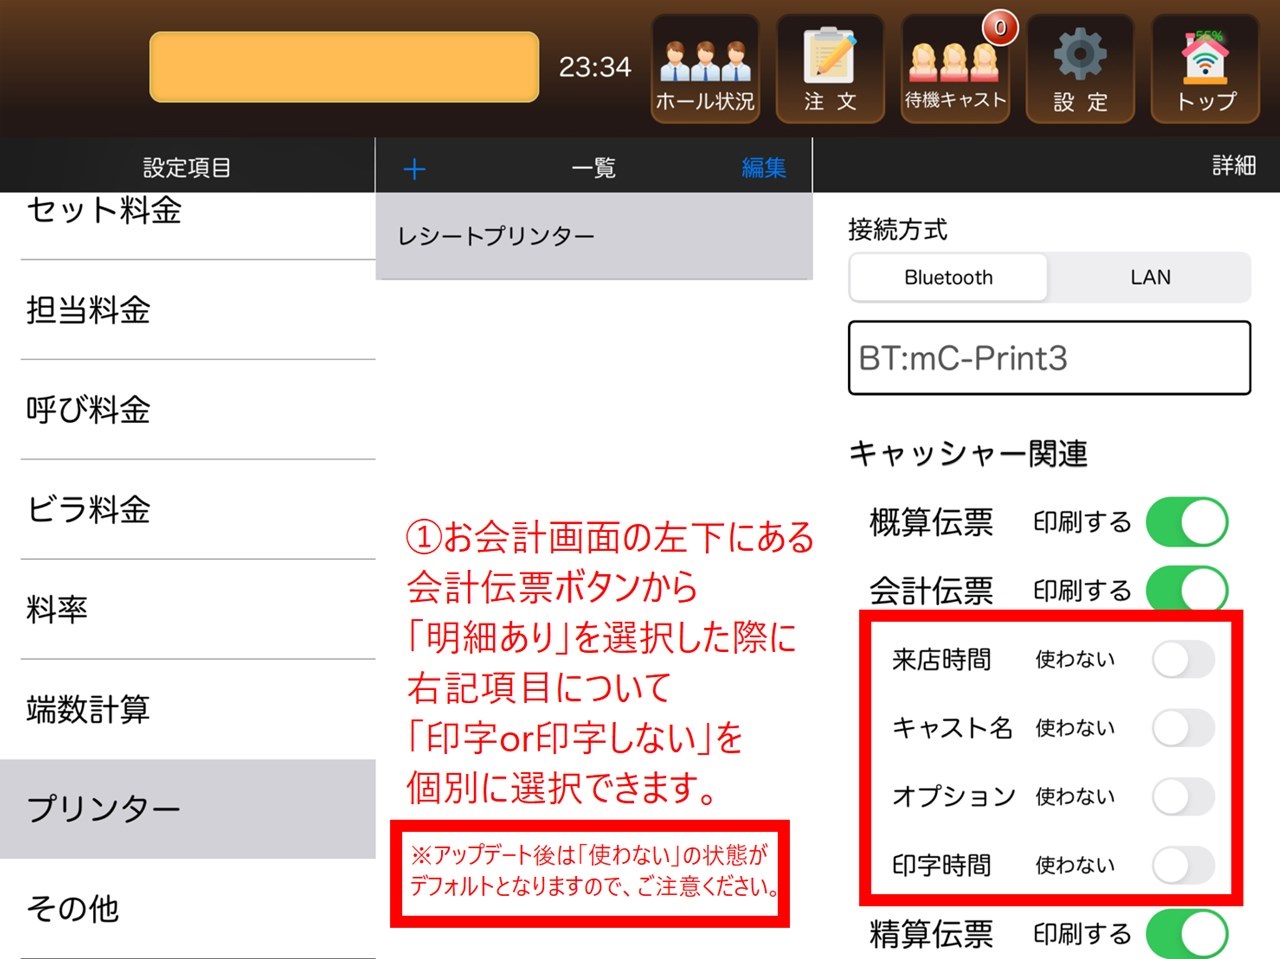Click the 23:34 clock display

tap(595, 67)
